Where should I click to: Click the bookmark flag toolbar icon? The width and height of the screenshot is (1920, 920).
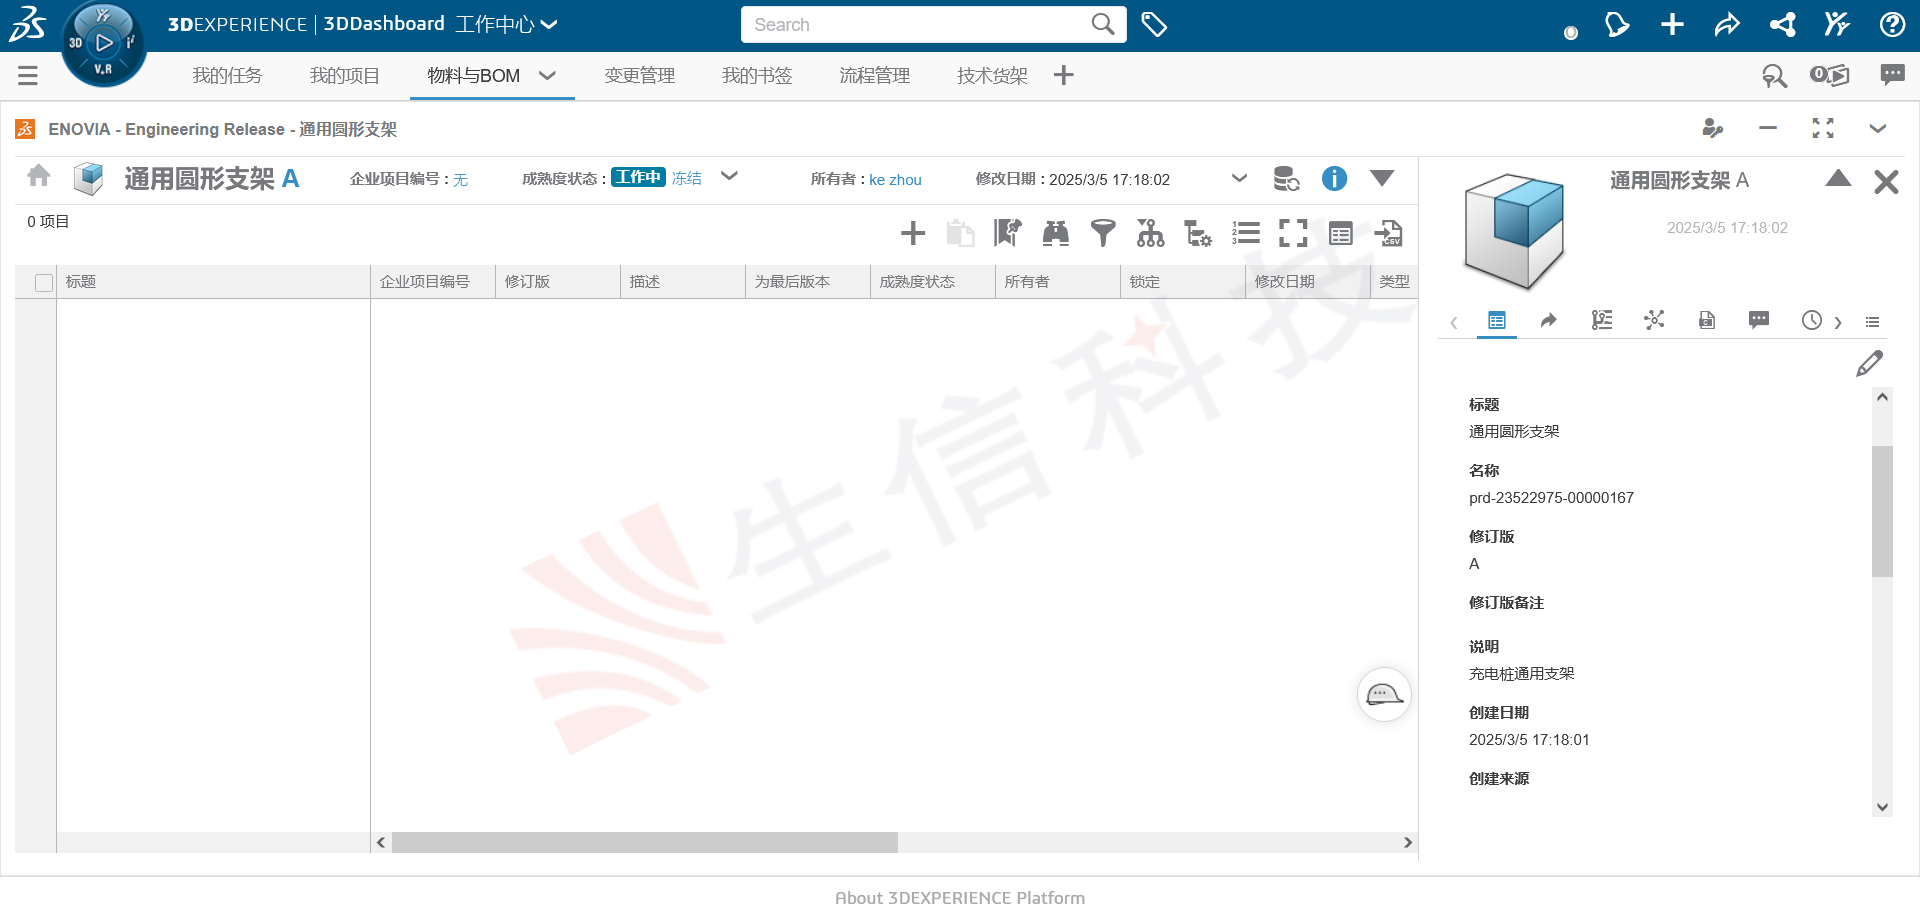coord(1007,233)
